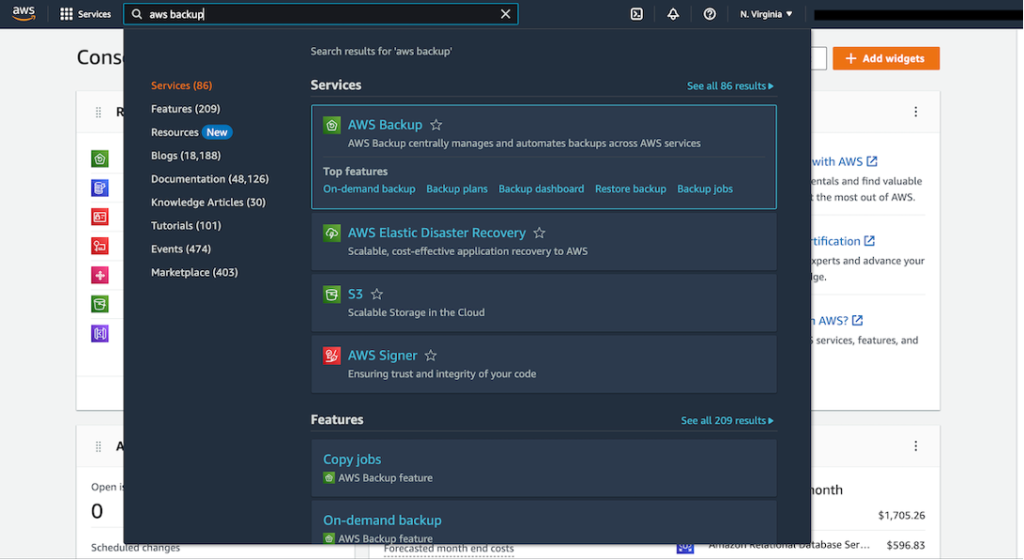Click See all 209 results link
The image size is (1024, 560).
tap(727, 421)
